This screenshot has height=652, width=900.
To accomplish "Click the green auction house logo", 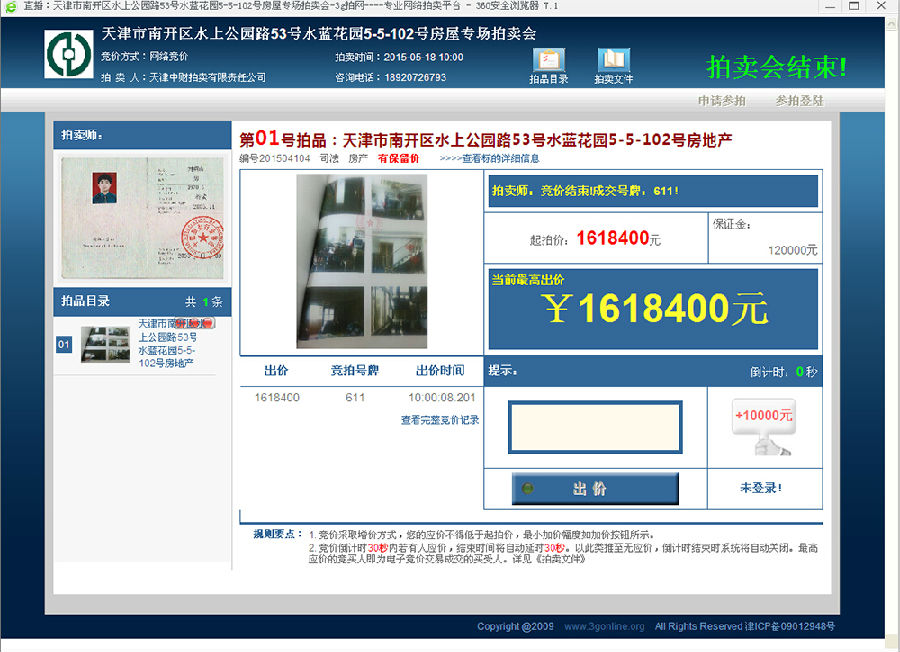I will pyautogui.click(x=68, y=55).
